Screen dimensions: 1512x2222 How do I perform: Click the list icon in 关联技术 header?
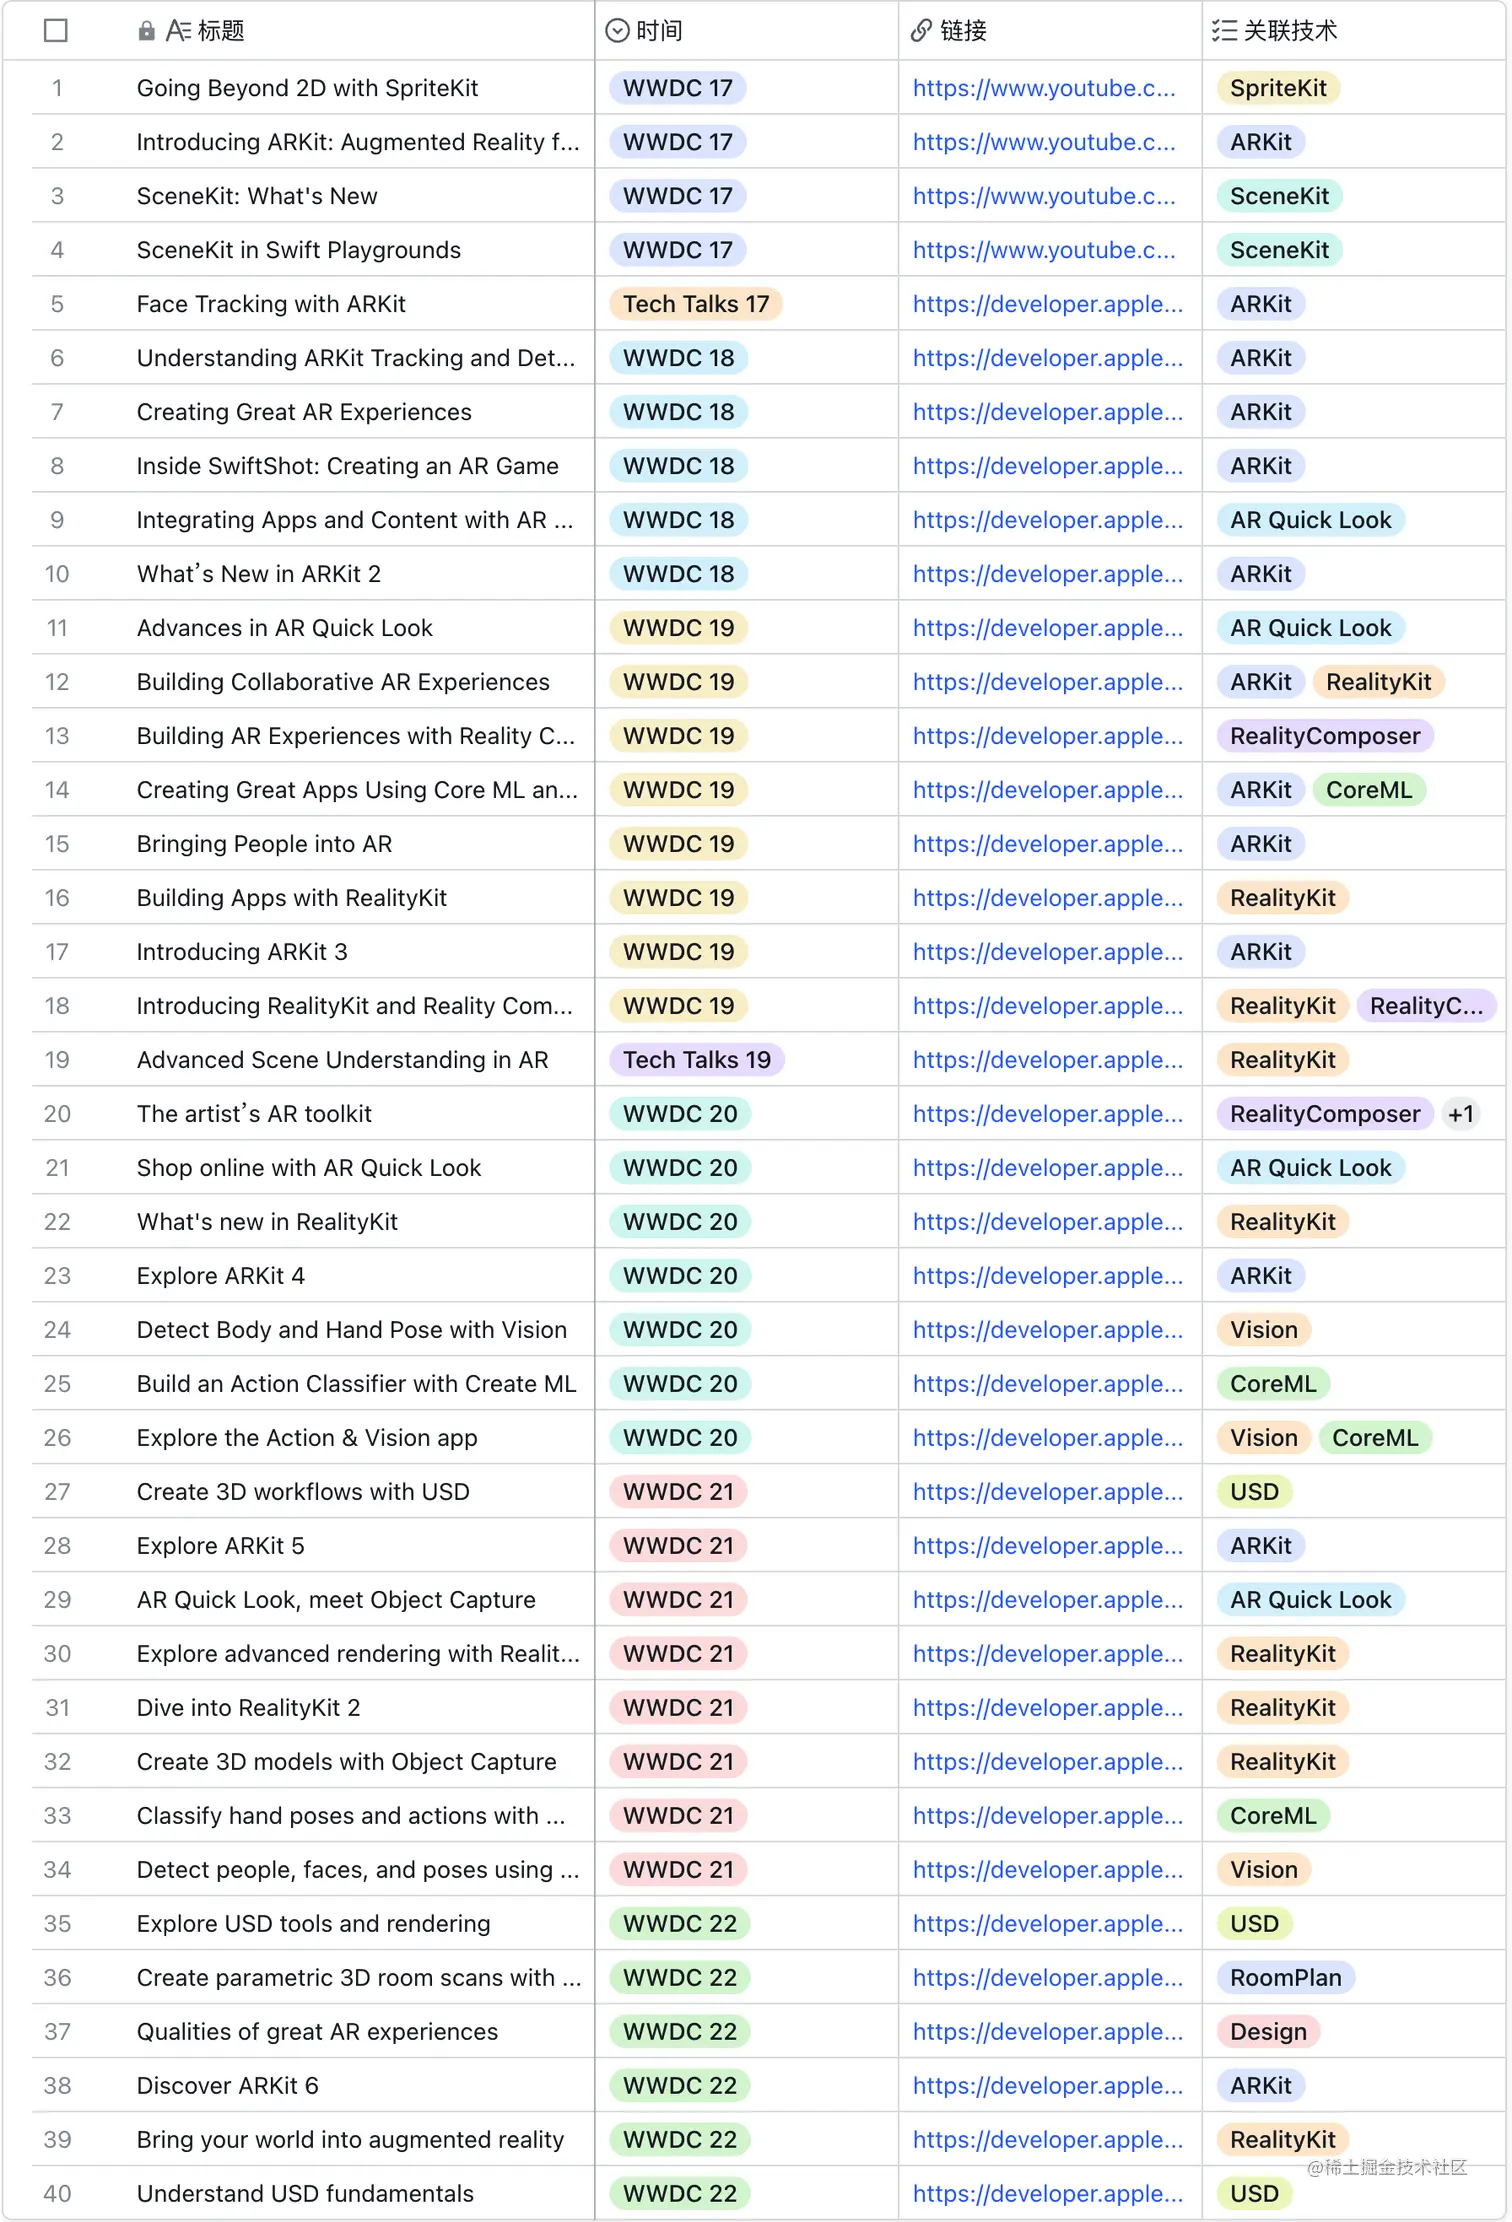(x=1224, y=31)
